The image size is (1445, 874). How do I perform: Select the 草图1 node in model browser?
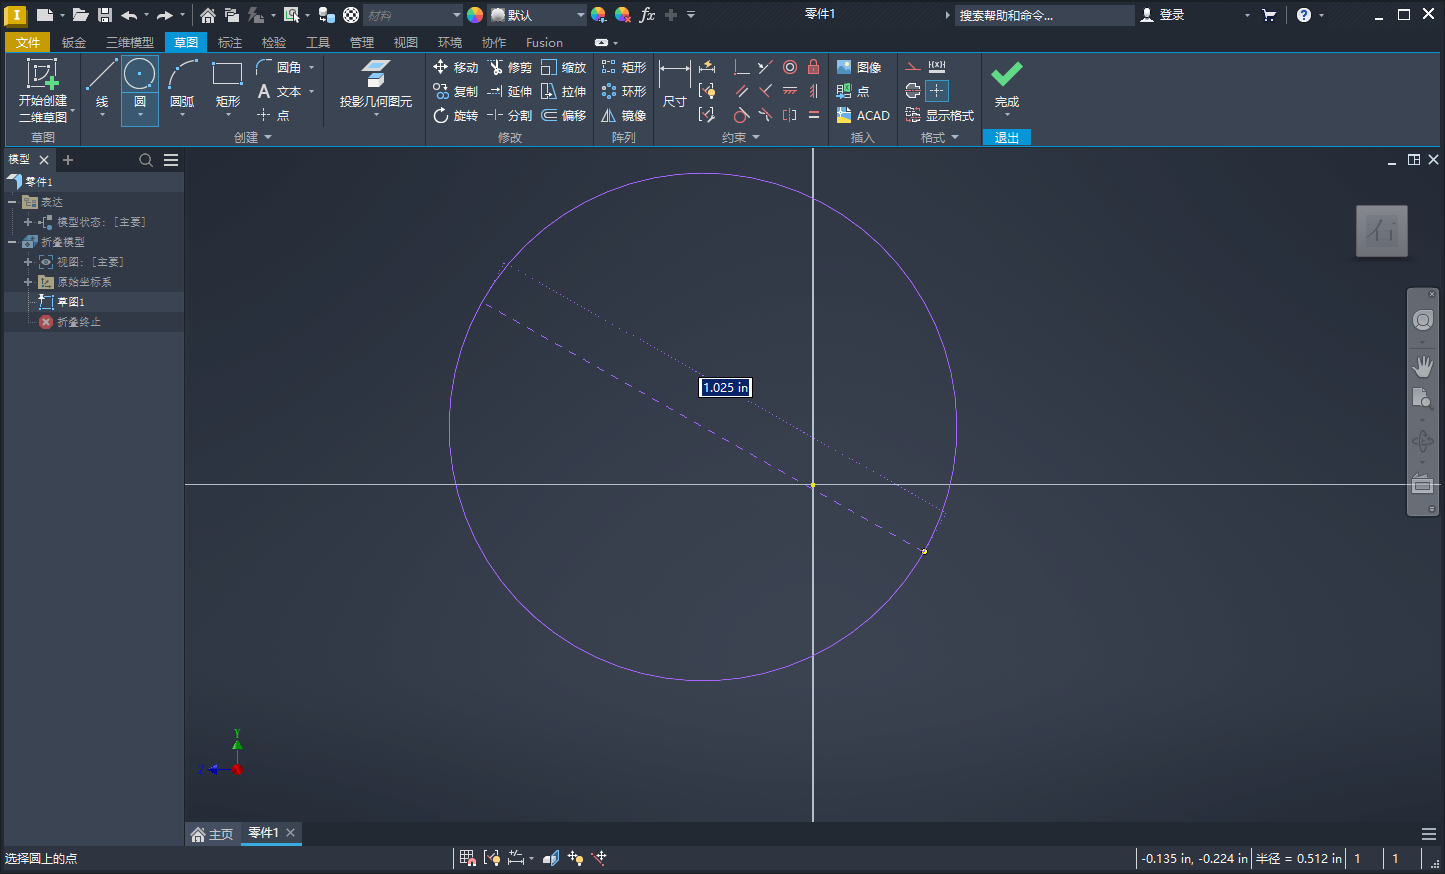[x=71, y=302]
